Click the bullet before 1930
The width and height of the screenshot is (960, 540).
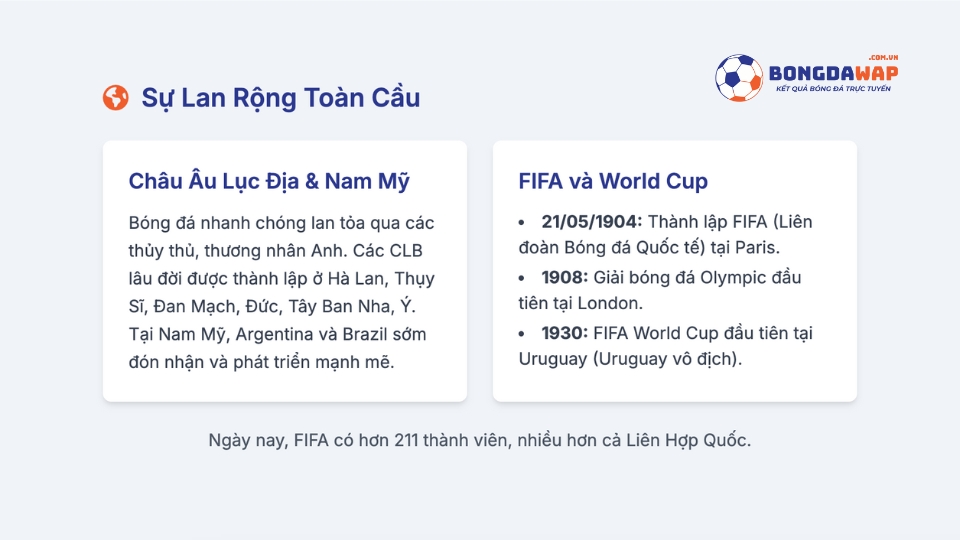(522, 334)
